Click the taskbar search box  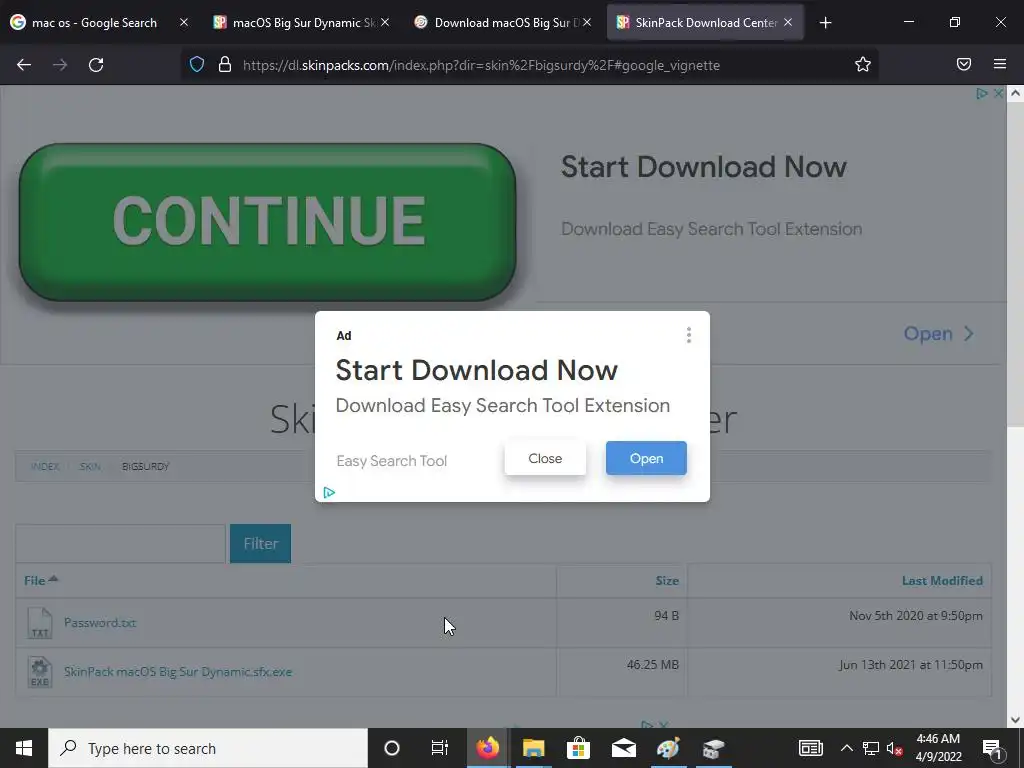pyautogui.click(x=208, y=748)
